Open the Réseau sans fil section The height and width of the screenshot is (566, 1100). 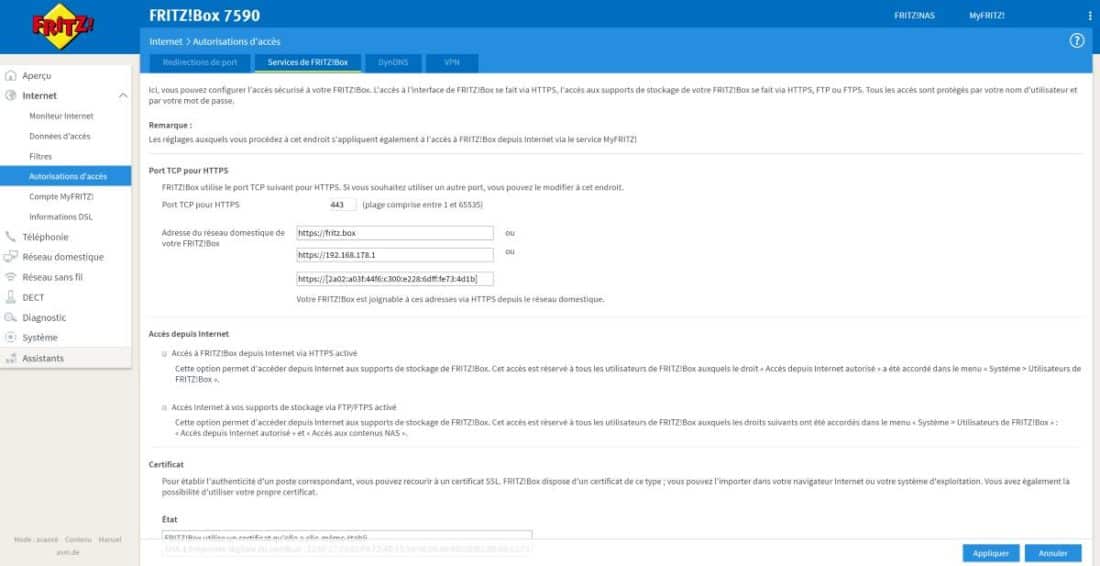tap(52, 277)
